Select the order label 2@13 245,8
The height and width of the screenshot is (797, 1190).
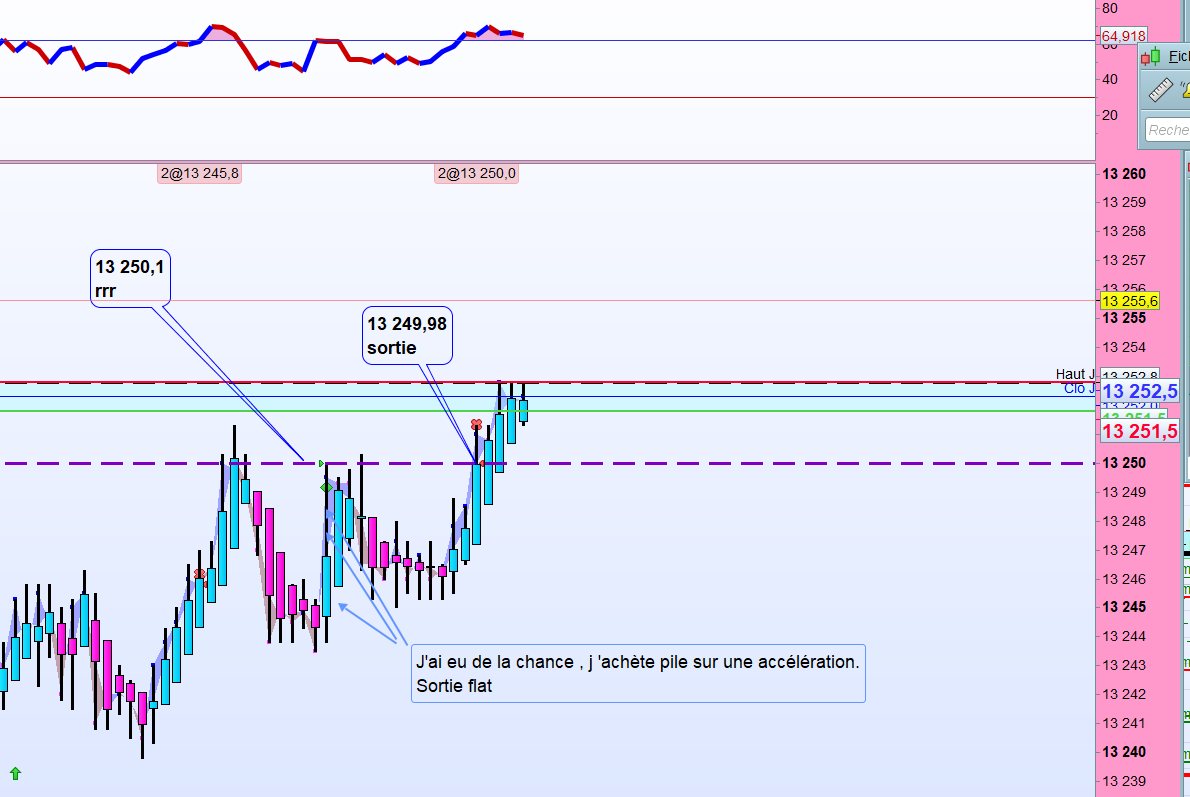[200, 173]
